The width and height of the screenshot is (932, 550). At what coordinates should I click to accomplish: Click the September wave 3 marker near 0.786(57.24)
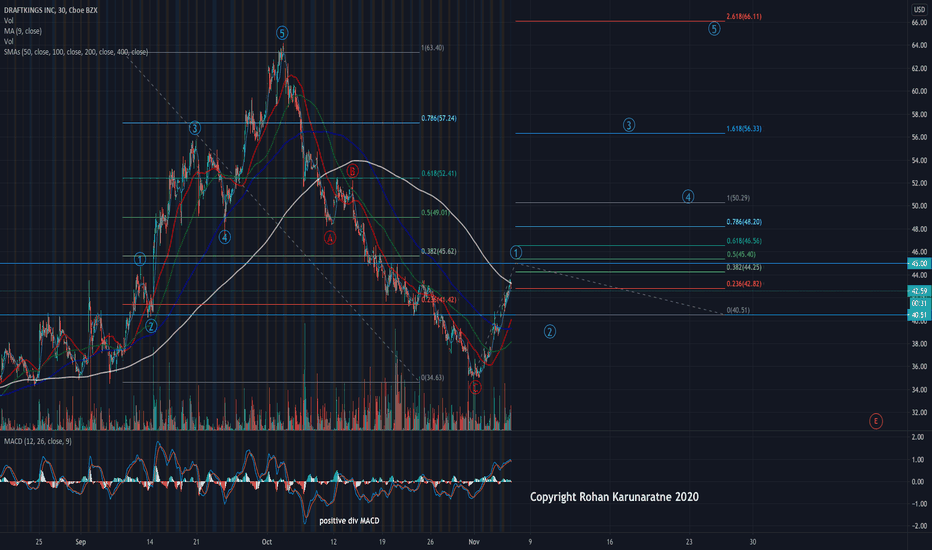point(194,127)
